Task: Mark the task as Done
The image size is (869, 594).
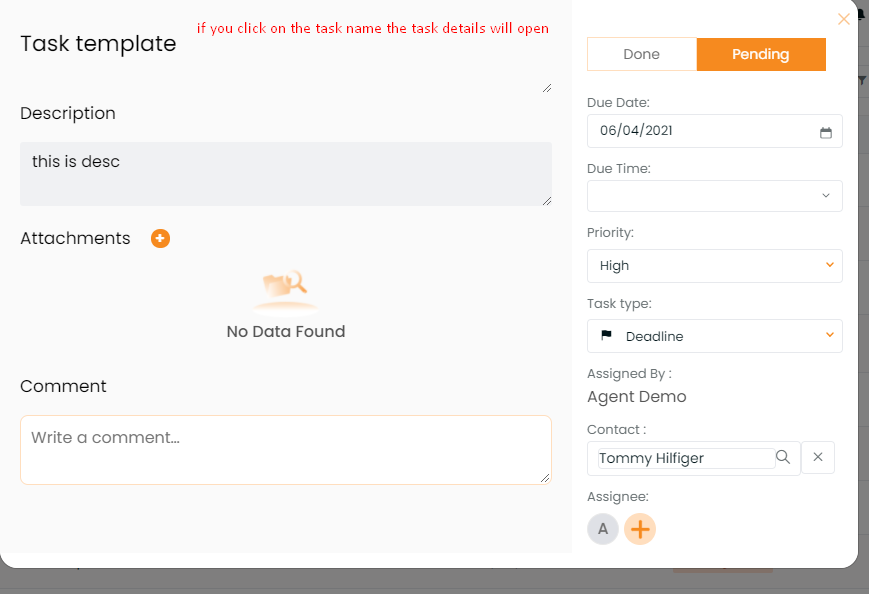Action: point(642,54)
